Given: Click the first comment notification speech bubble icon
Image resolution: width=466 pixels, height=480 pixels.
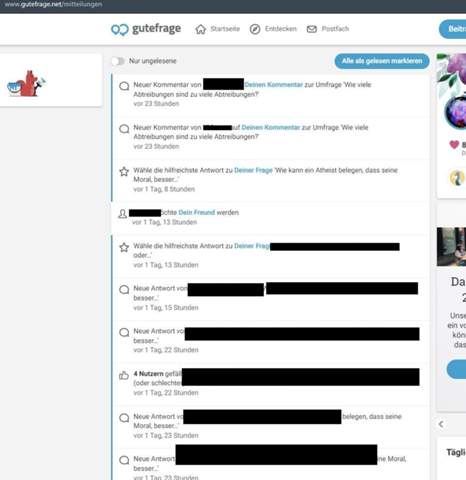Looking at the screenshot, I should (x=124, y=86).
